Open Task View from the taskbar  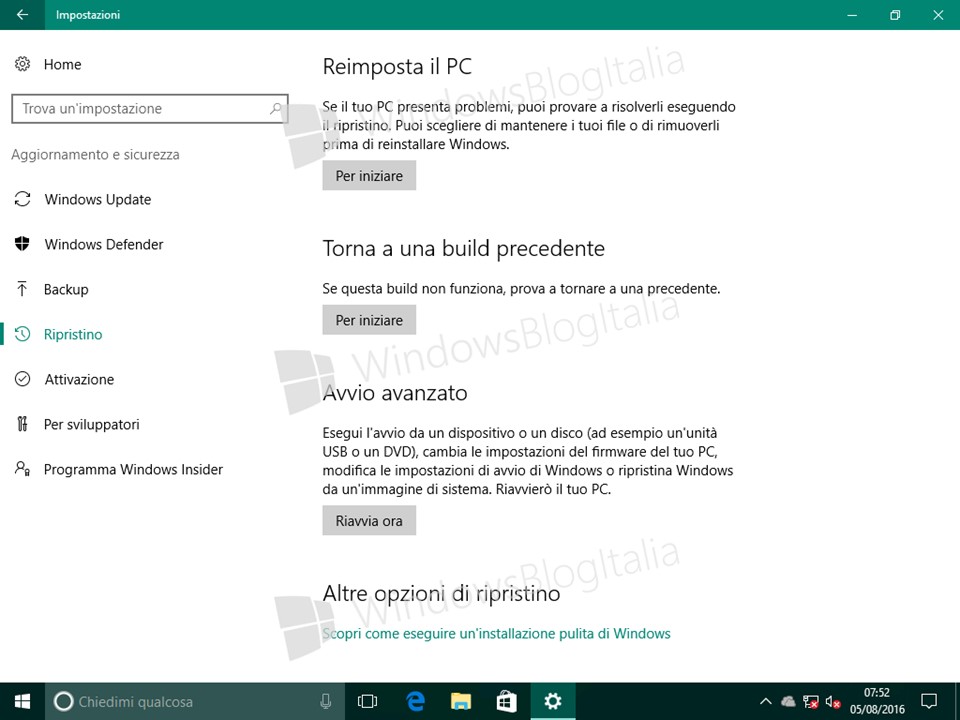pyautogui.click(x=367, y=702)
